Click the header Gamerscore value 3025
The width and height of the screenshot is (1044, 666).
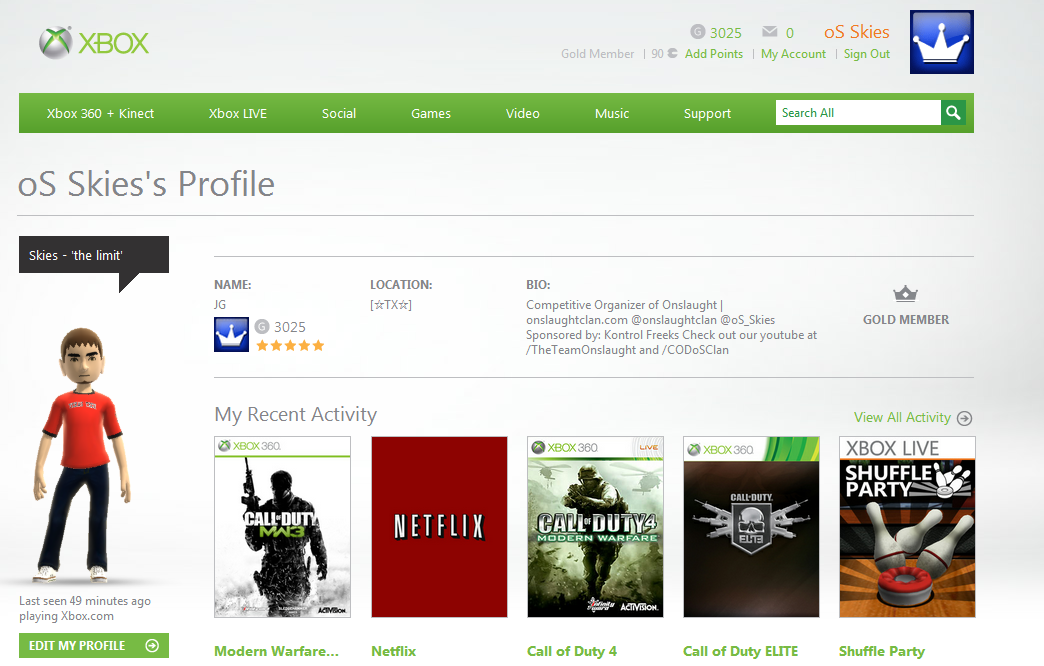coord(725,33)
